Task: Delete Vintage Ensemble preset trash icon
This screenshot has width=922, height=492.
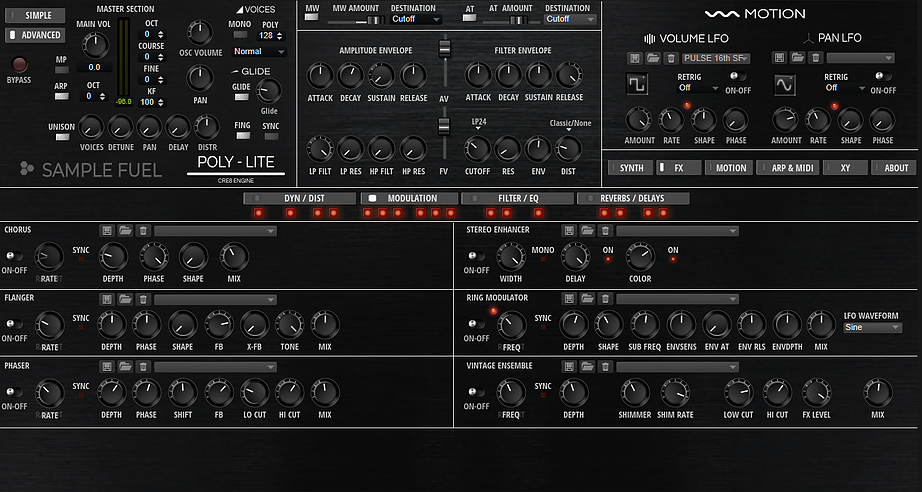Action: (605, 367)
